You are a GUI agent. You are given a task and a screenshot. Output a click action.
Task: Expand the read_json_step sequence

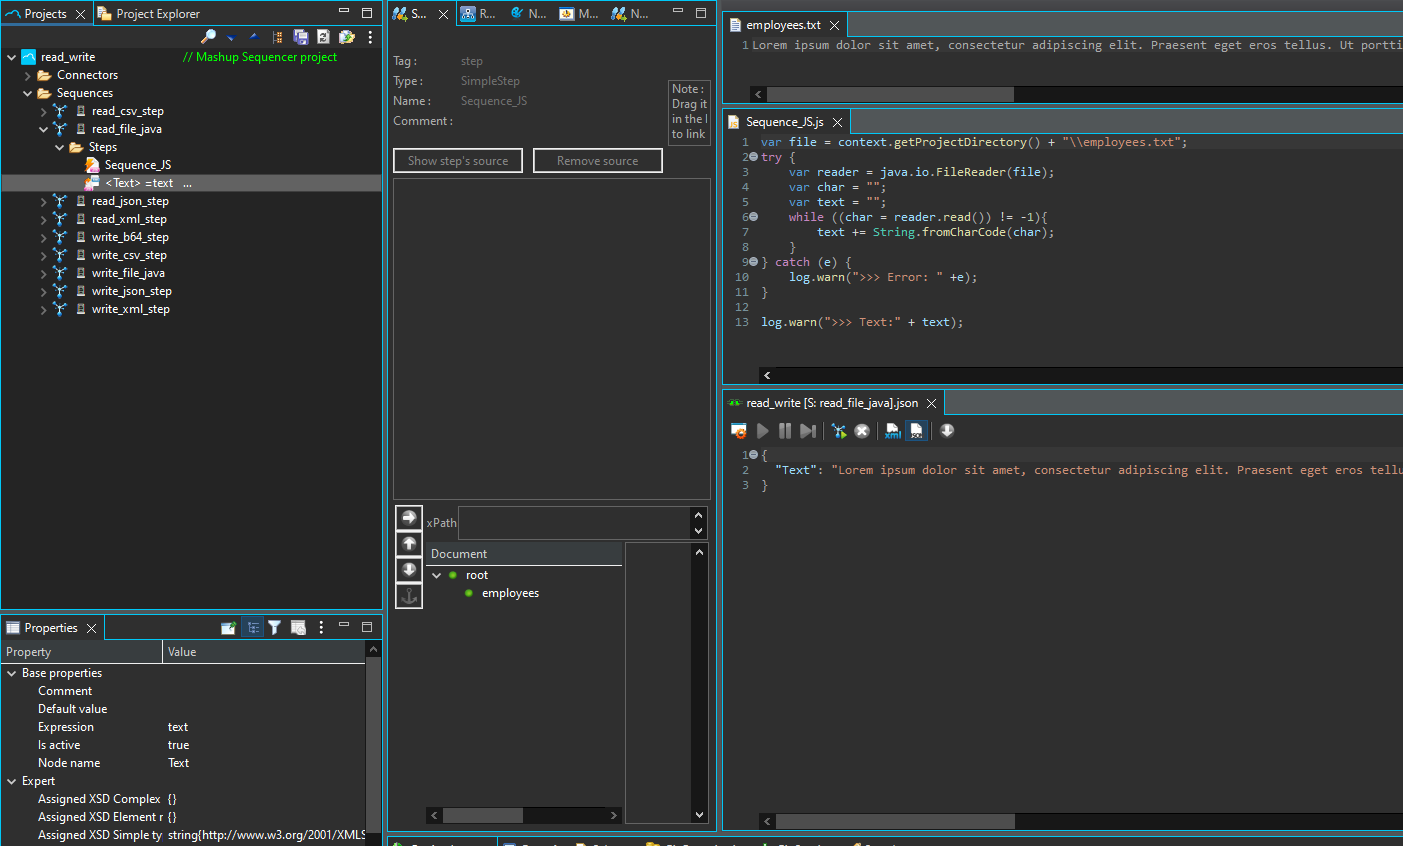point(43,202)
